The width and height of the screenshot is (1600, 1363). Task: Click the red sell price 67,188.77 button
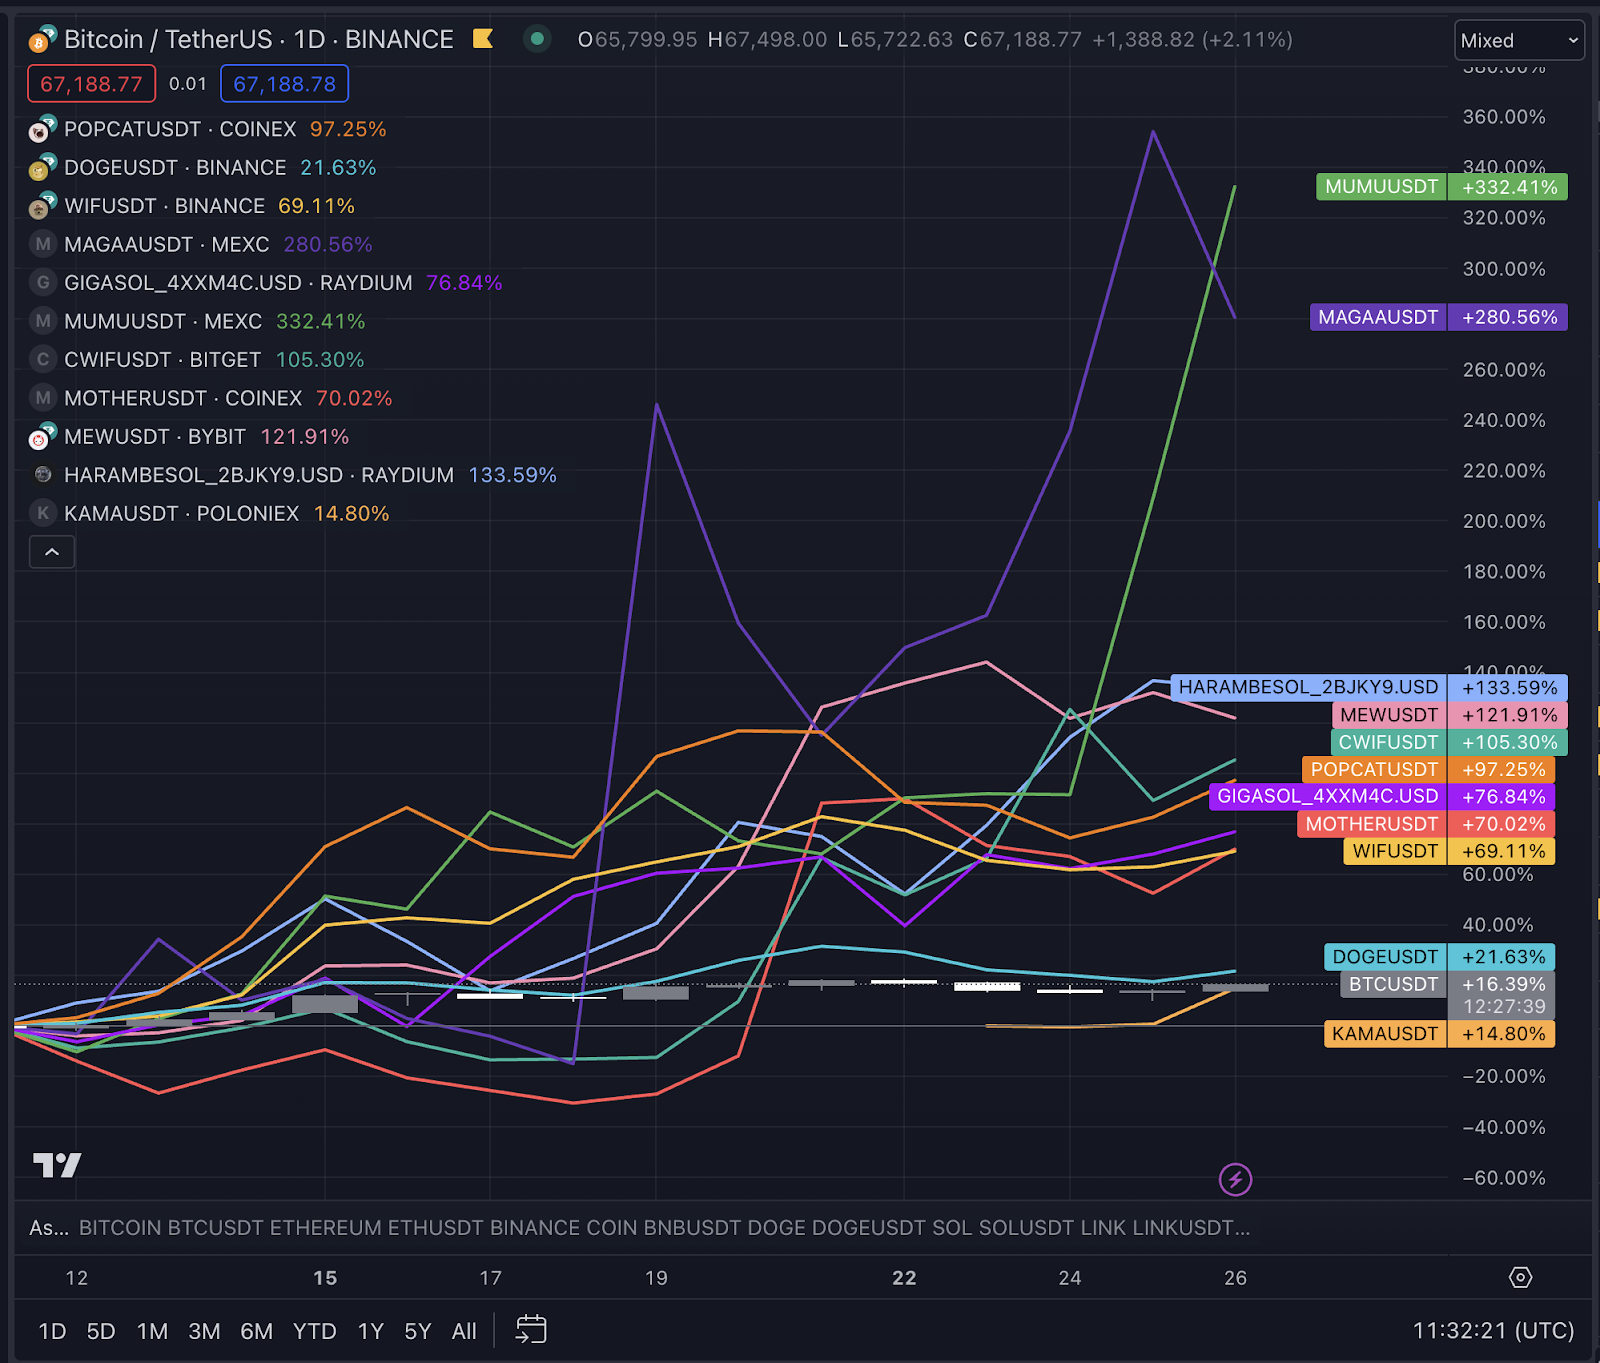pos(92,84)
